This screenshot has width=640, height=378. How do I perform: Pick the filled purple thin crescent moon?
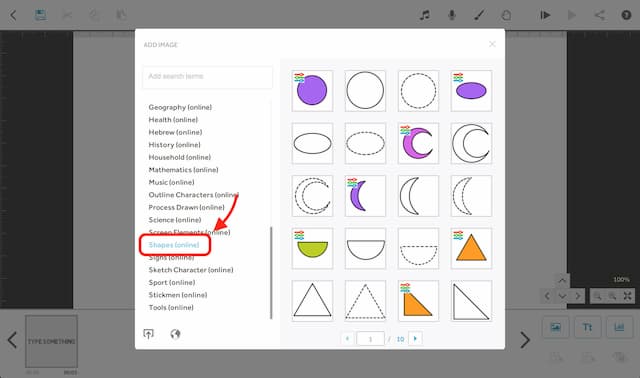365,196
